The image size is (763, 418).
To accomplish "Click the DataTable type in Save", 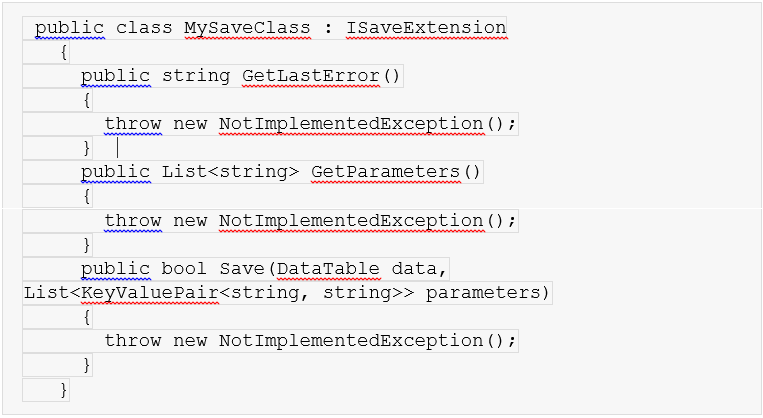I will [328, 269].
